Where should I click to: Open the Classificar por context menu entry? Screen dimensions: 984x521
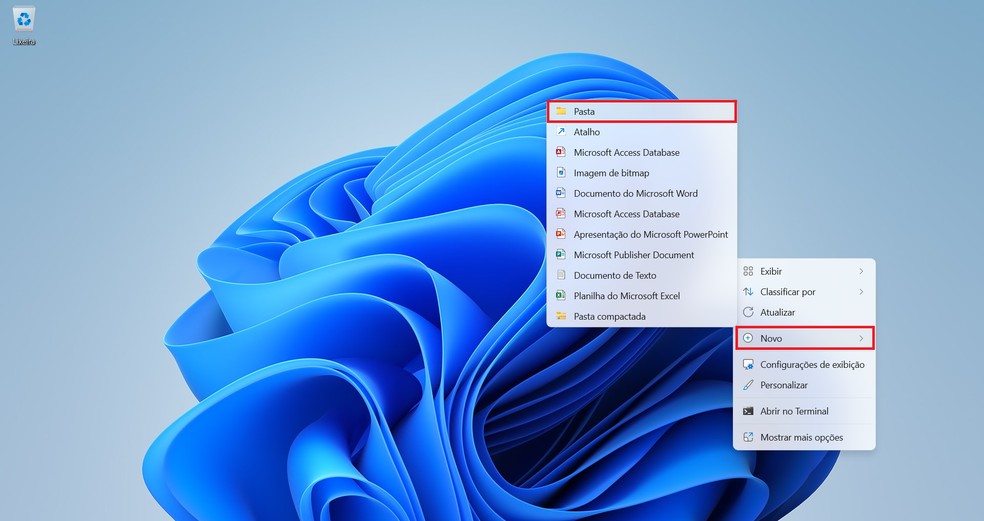tap(804, 292)
